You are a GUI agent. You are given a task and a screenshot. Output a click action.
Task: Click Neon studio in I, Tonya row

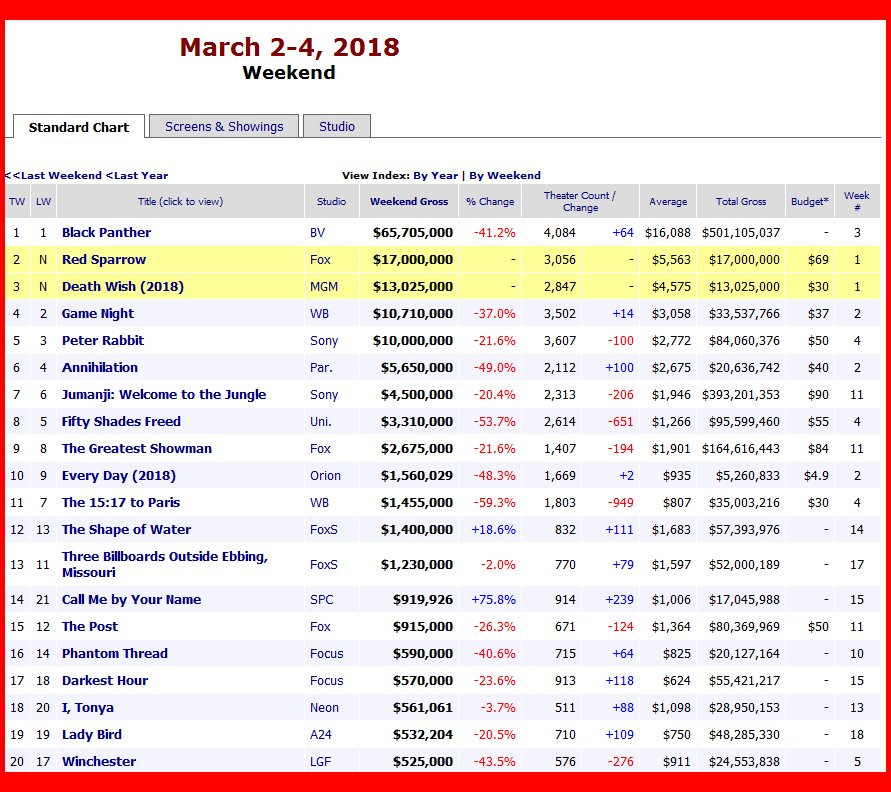point(324,707)
